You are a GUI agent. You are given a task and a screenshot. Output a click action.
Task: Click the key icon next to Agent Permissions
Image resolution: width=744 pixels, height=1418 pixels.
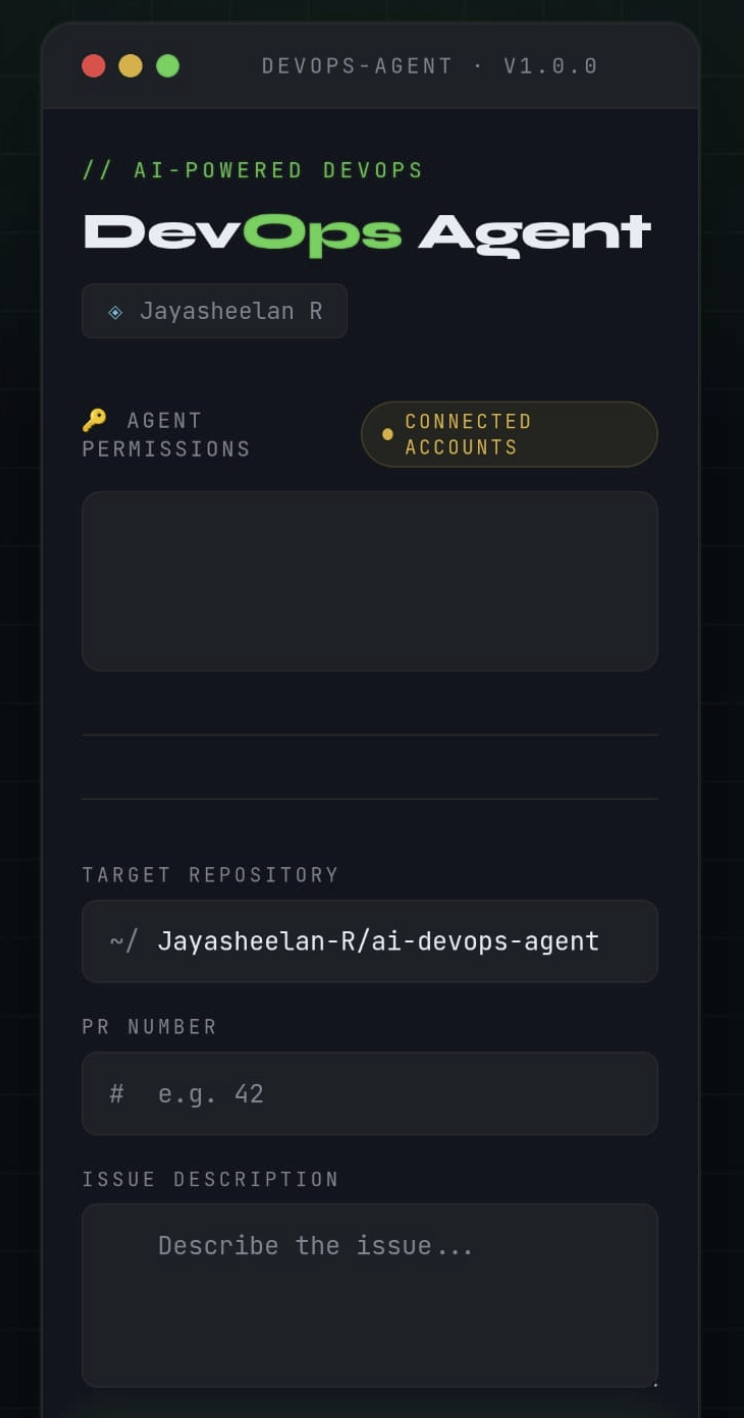click(x=94, y=420)
